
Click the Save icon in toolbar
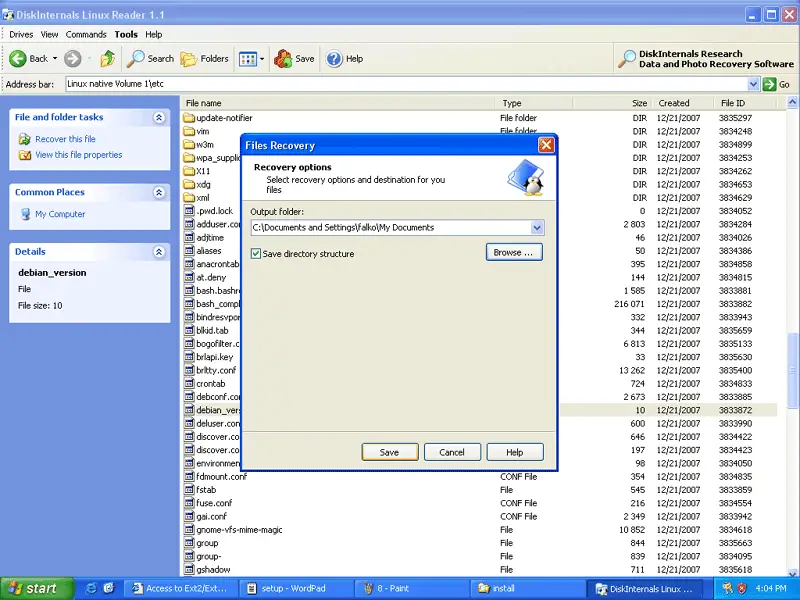point(283,59)
